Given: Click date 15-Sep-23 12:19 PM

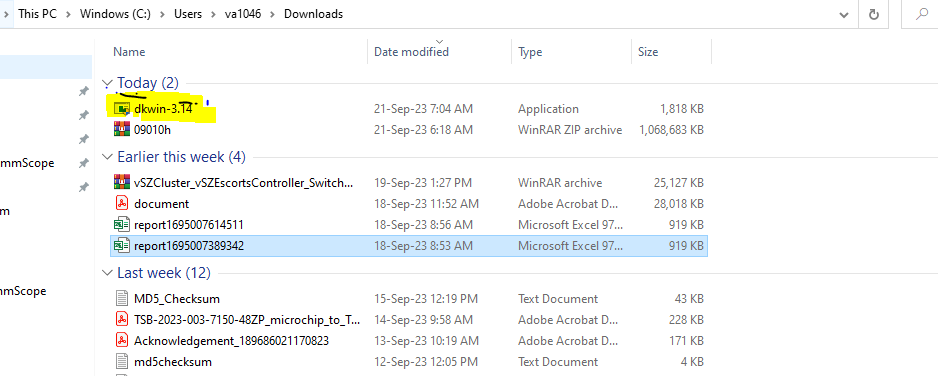Looking at the screenshot, I should (x=426, y=298).
